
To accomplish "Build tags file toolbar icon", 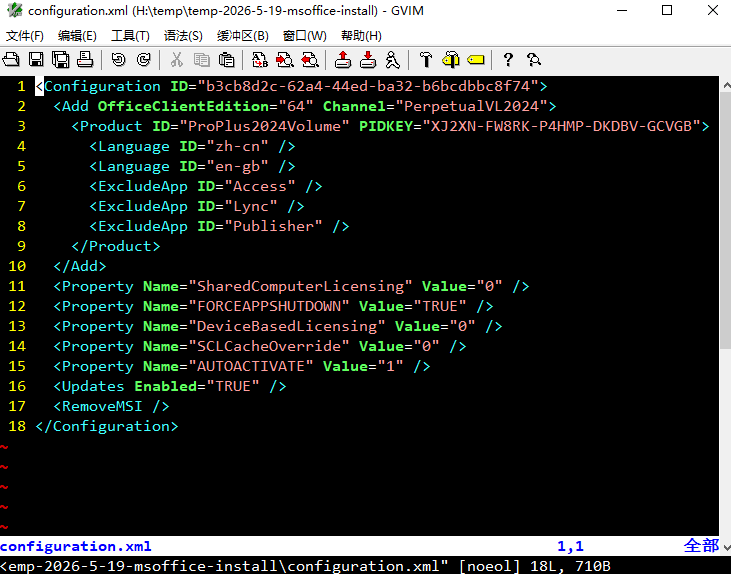I will [x=451, y=60].
